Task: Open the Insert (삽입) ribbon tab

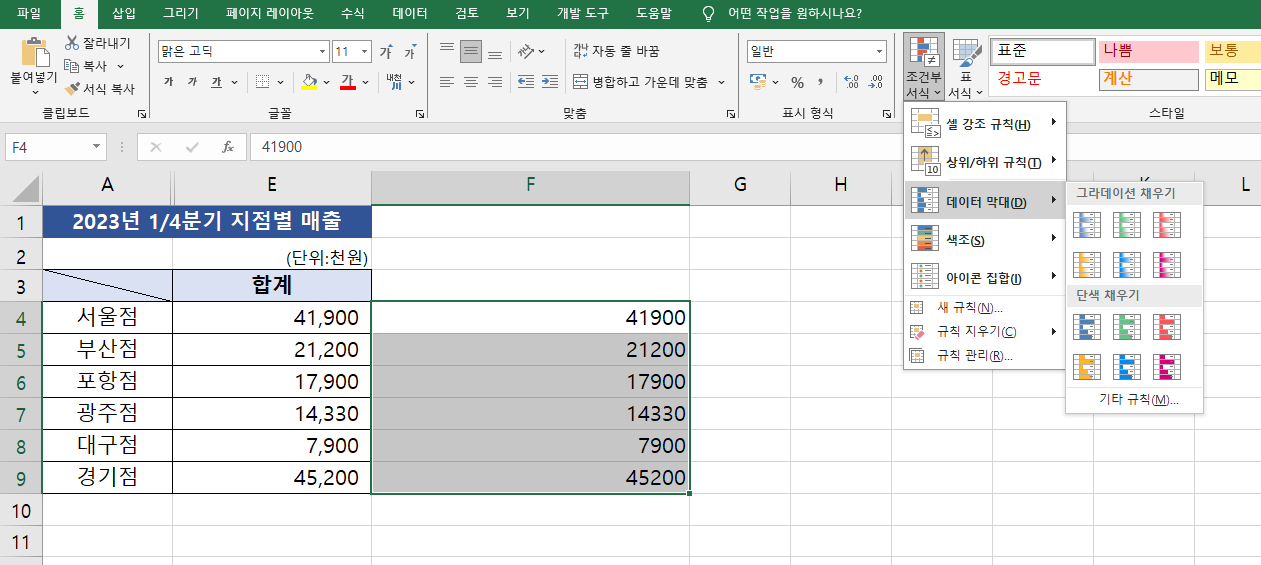Action: pos(124,14)
